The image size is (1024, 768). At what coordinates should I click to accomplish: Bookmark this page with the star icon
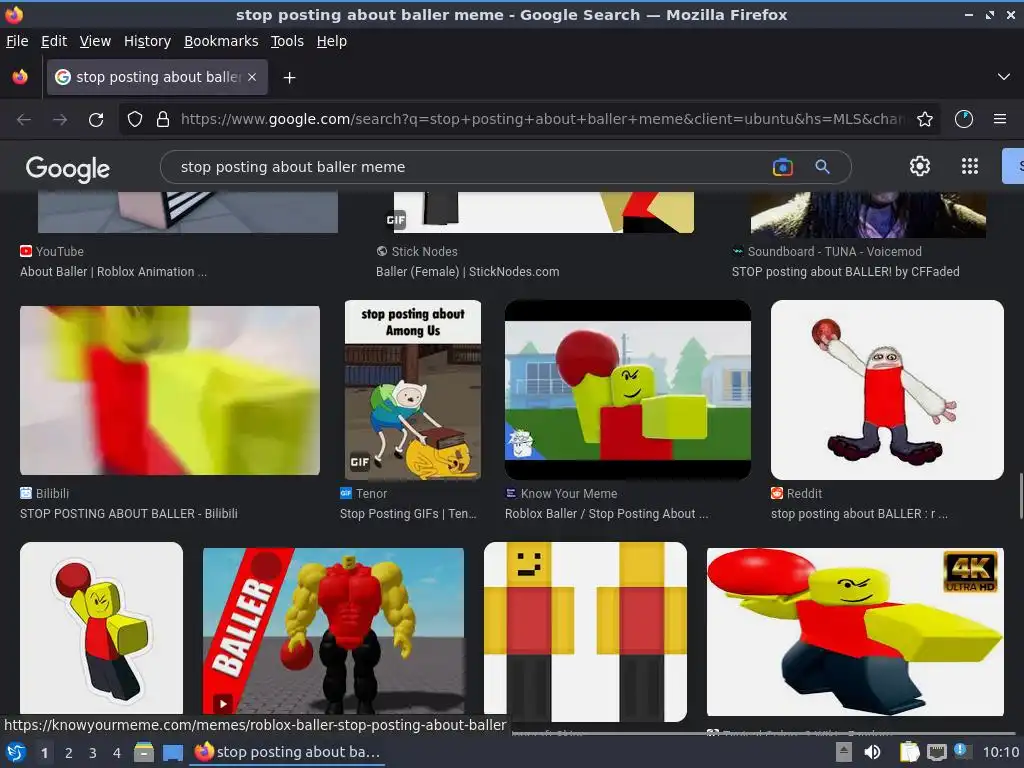pos(925,120)
